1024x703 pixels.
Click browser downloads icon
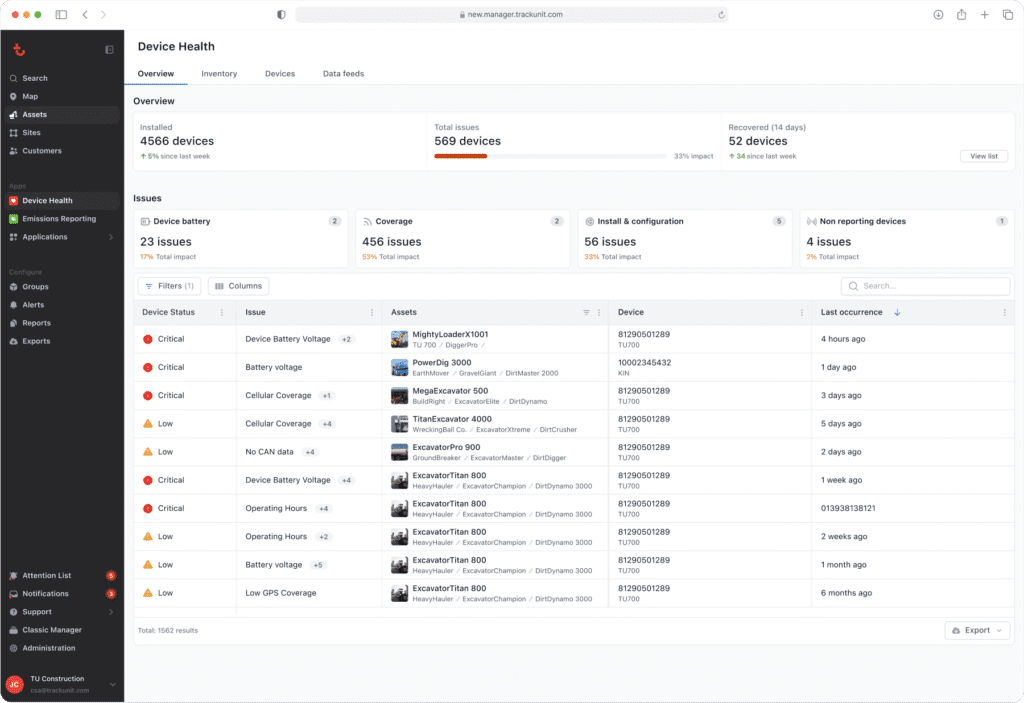[x=938, y=14]
